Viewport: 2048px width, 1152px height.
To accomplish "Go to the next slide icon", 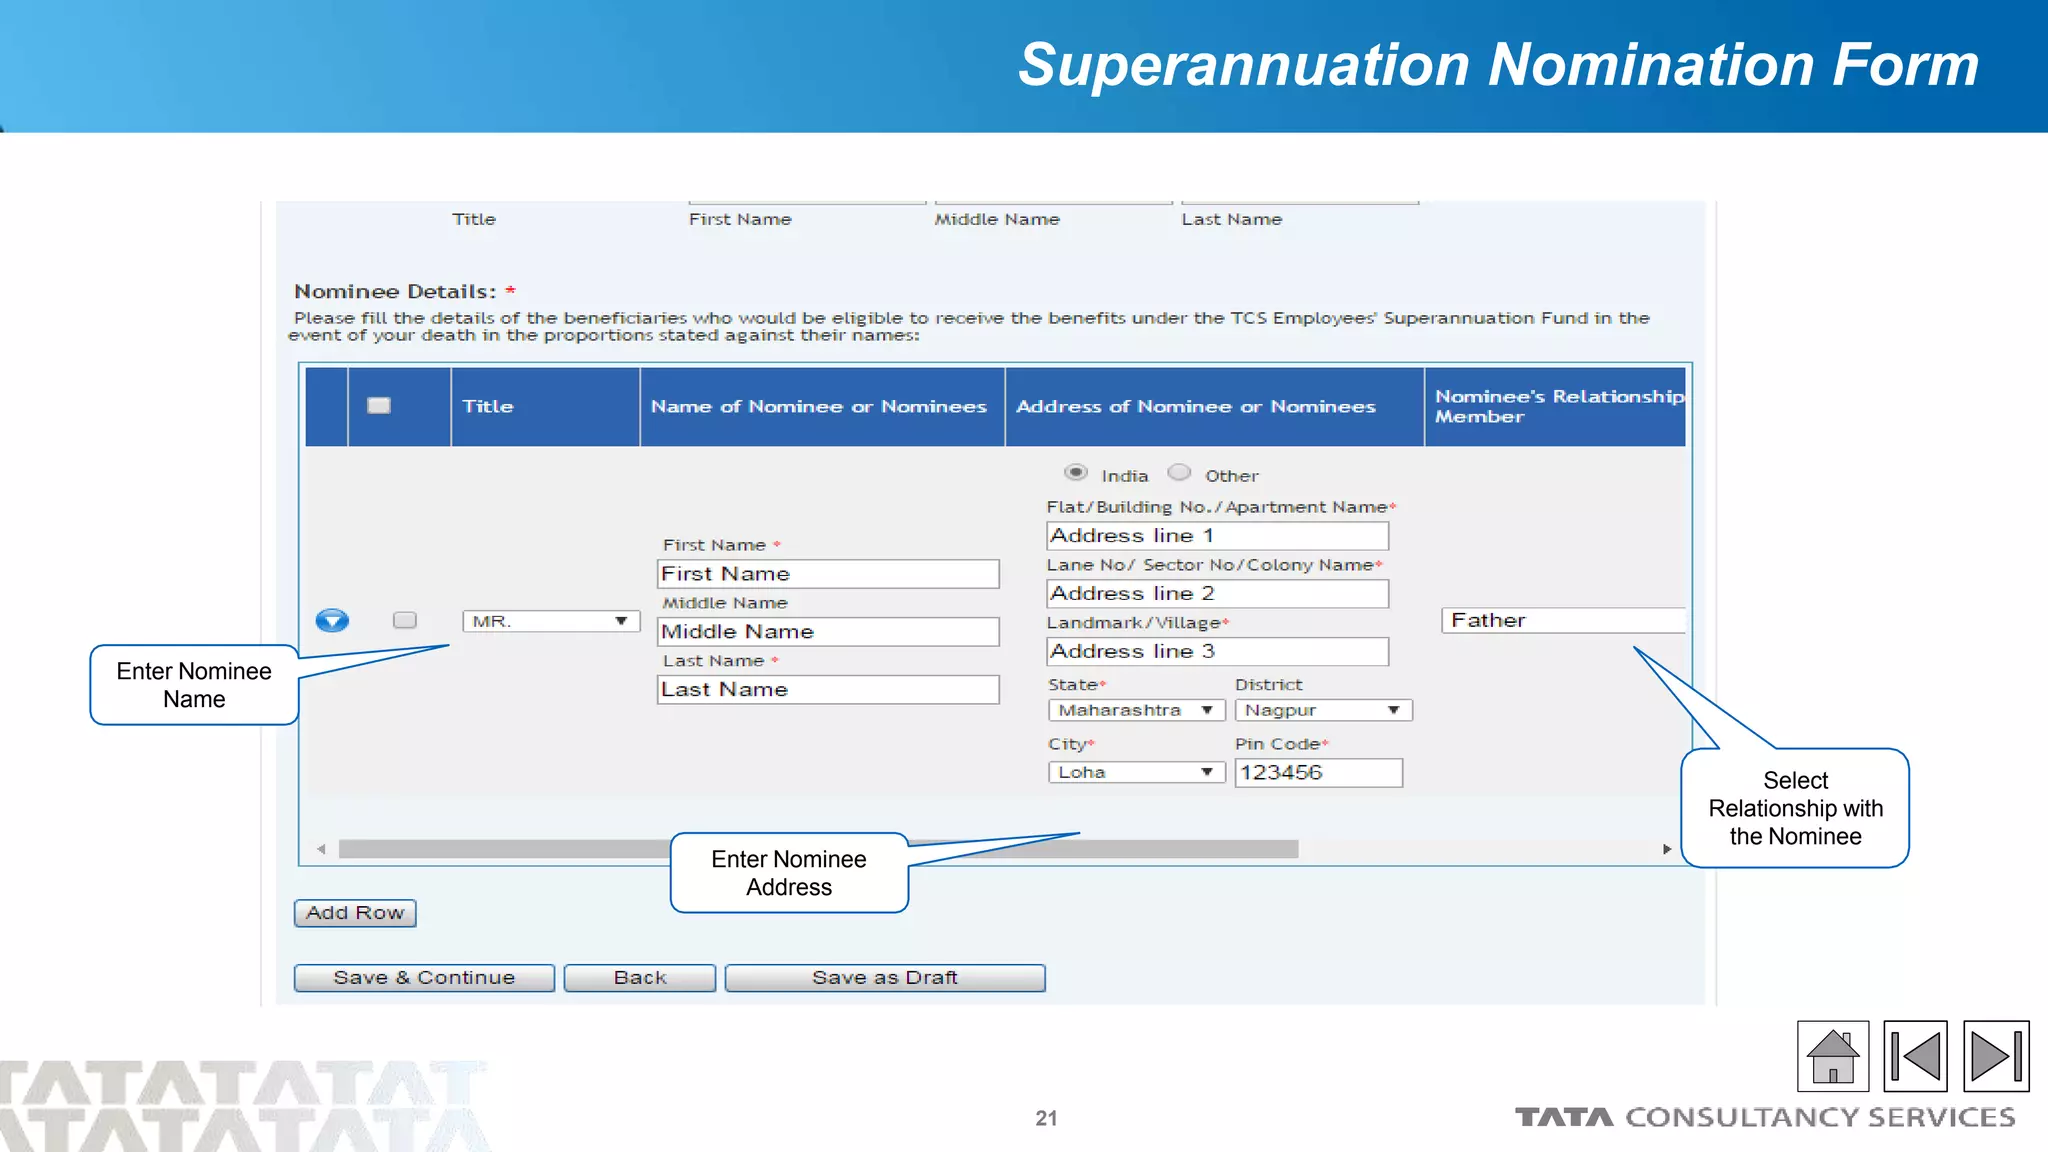I will tap(1995, 1055).
